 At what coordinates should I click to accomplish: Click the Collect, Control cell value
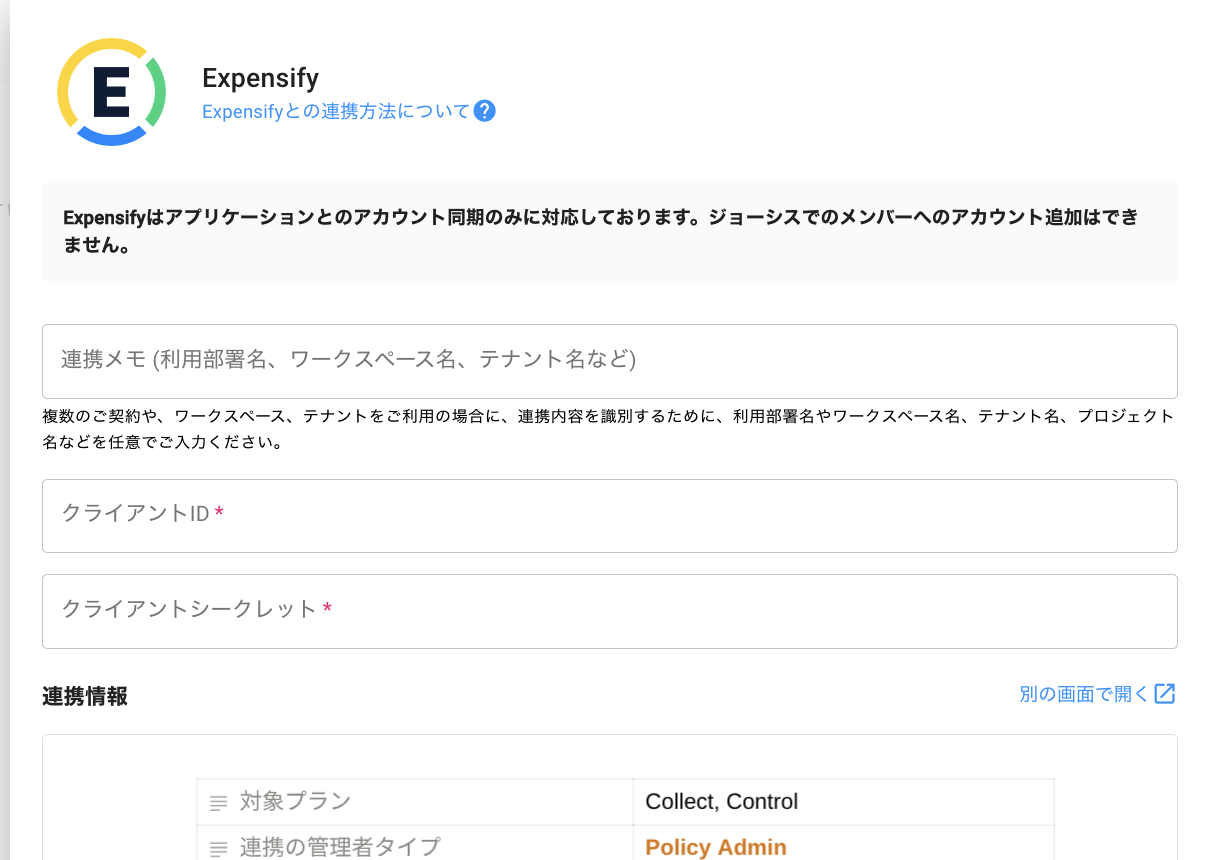pyautogui.click(x=722, y=802)
